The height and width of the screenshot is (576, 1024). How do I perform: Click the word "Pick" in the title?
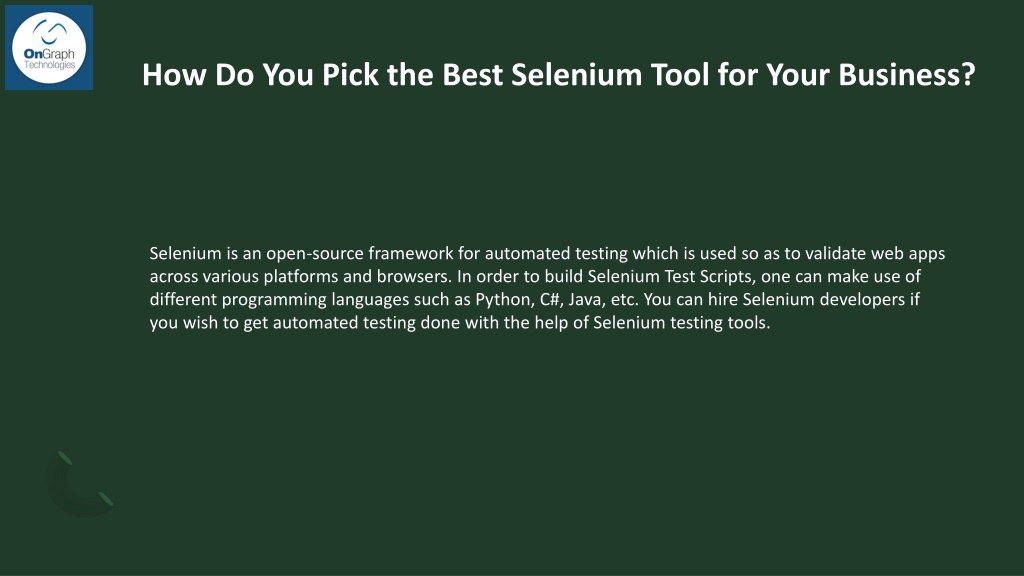pyautogui.click(x=350, y=74)
